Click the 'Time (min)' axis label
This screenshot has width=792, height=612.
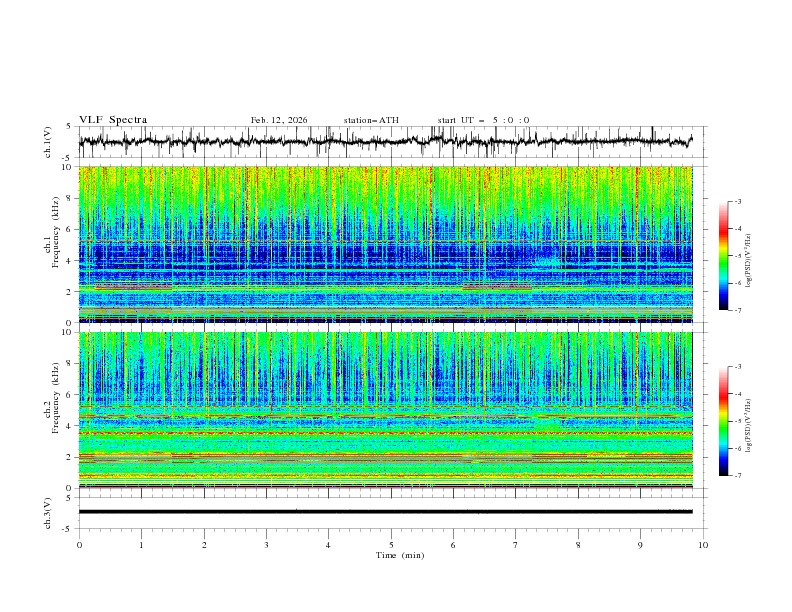tap(400, 555)
